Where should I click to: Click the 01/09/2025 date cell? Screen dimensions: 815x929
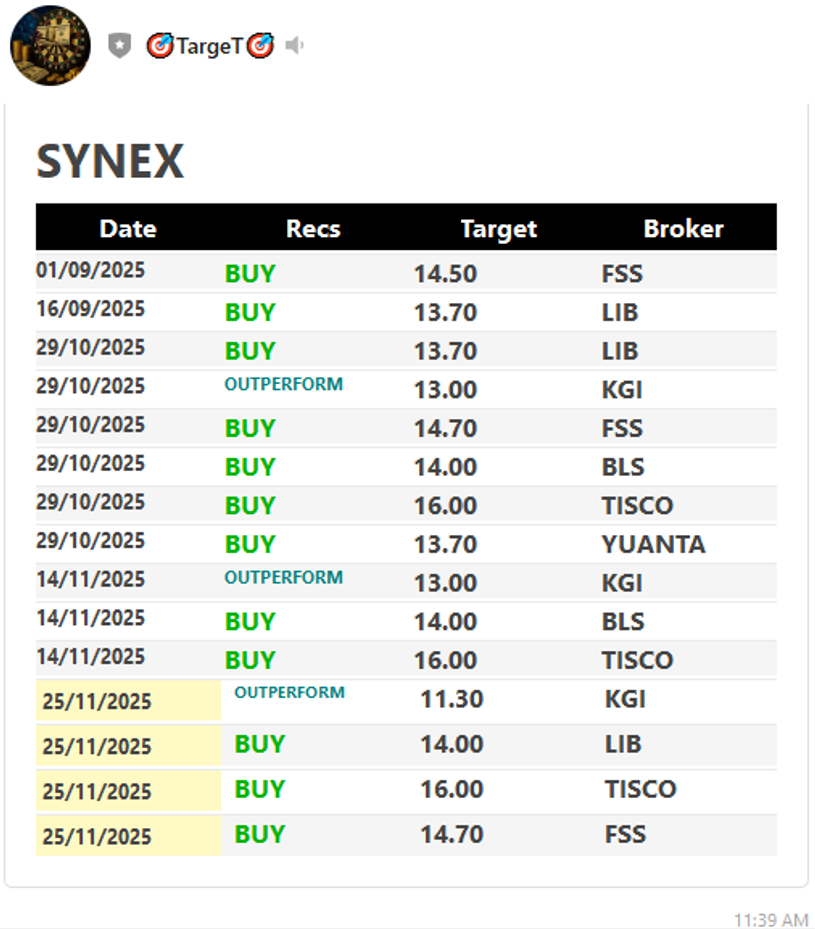click(90, 270)
